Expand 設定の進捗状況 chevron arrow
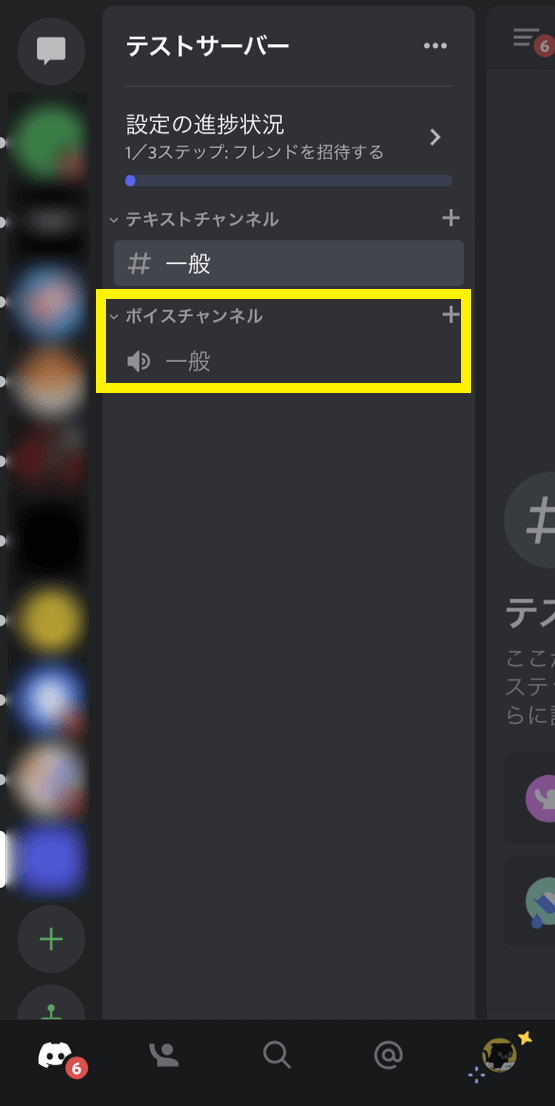555x1106 pixels. [435, 137]
